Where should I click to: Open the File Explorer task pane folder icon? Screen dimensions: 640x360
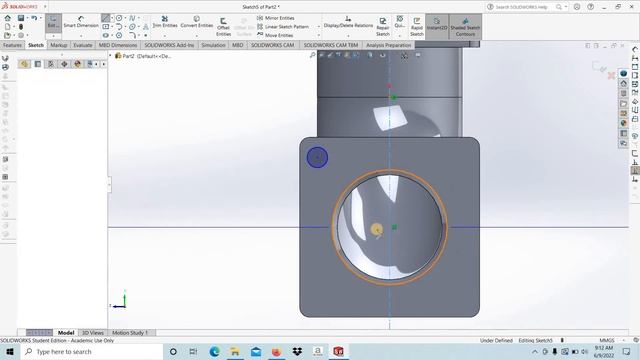pos(623,103)
